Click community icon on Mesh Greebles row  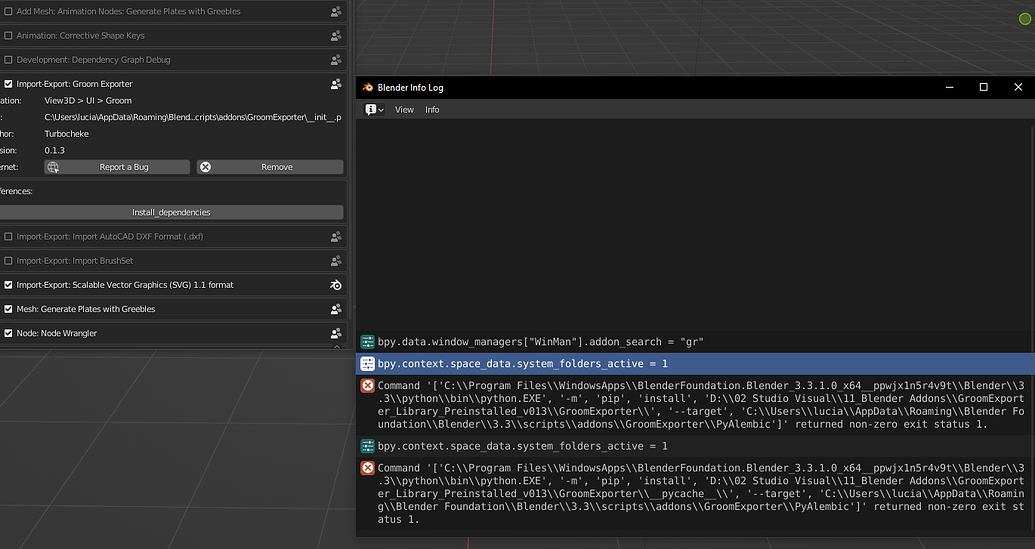coord(336,309)
